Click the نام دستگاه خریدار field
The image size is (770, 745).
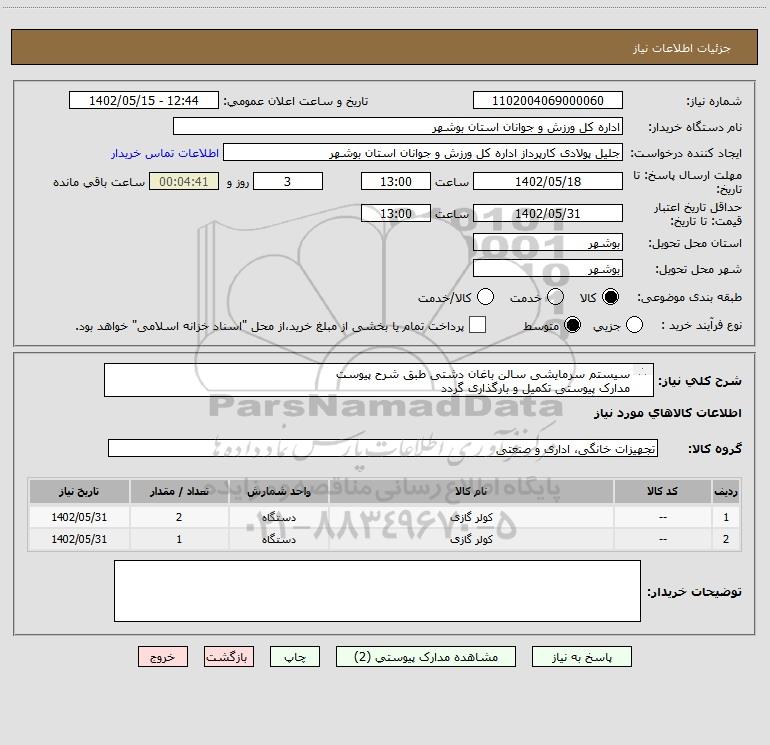tap(398, 126)
